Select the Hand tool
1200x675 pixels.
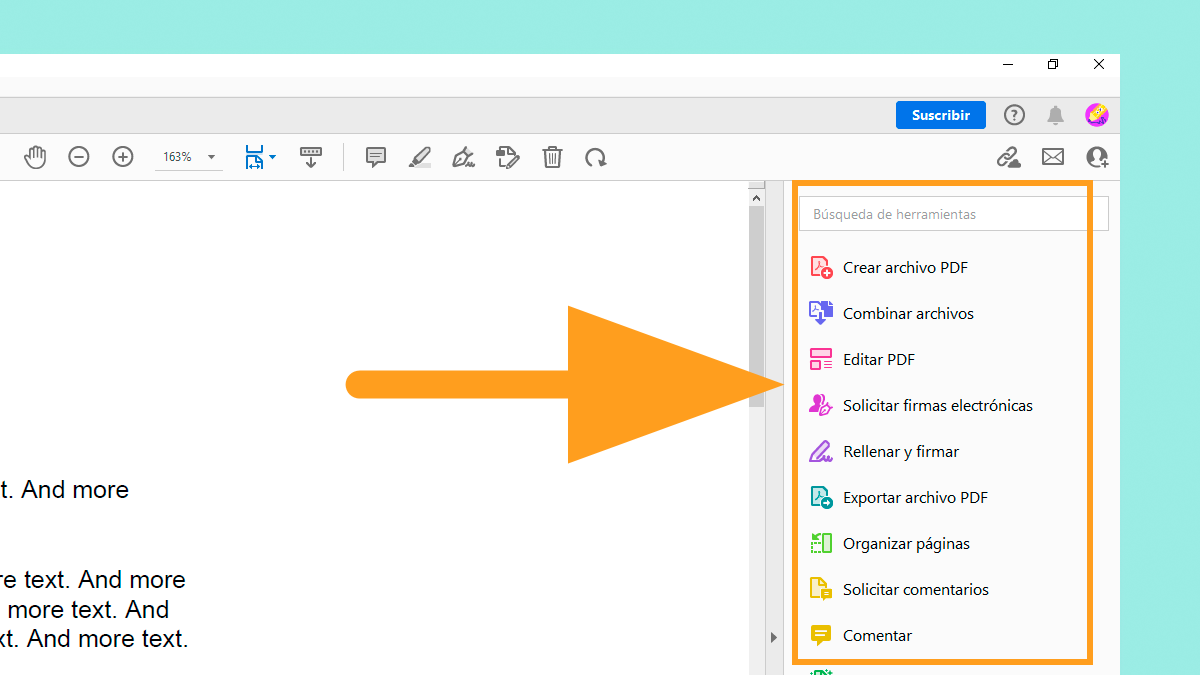[x=35, y=157]
